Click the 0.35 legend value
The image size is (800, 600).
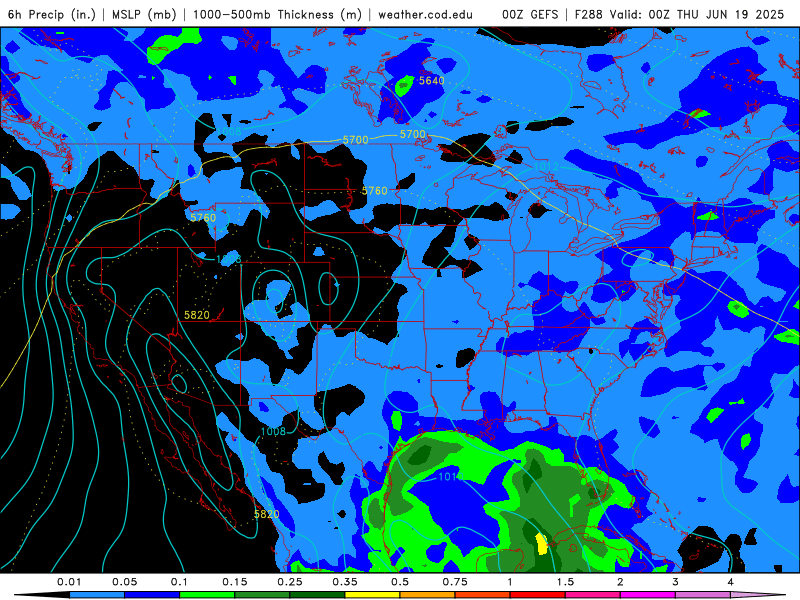(x=345, y=582)
